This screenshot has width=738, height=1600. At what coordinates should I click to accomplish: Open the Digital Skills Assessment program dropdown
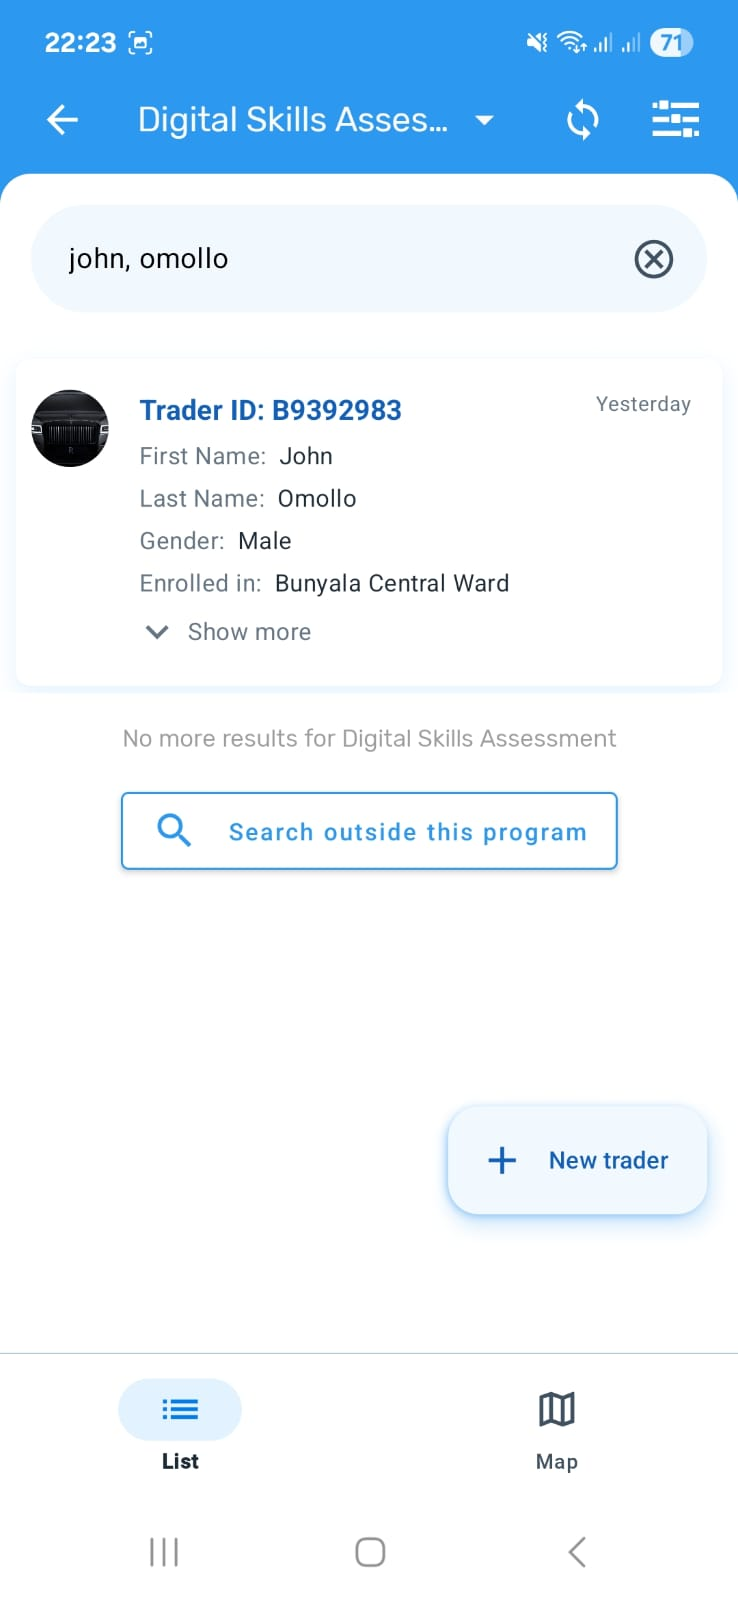[484, 119]
